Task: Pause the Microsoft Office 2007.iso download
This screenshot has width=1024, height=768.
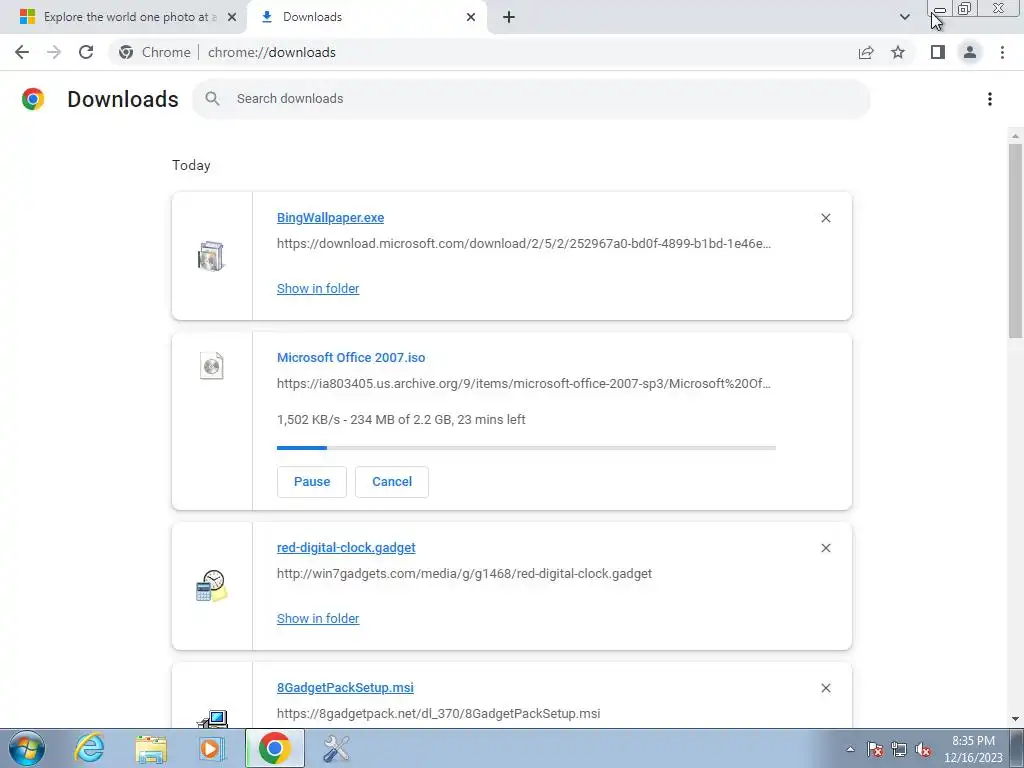Action: [312, 482]
